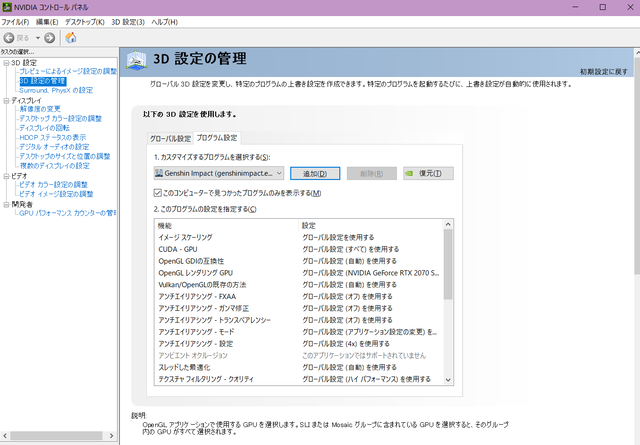Open ディスプレイの回転 tree item

(44, 128)
